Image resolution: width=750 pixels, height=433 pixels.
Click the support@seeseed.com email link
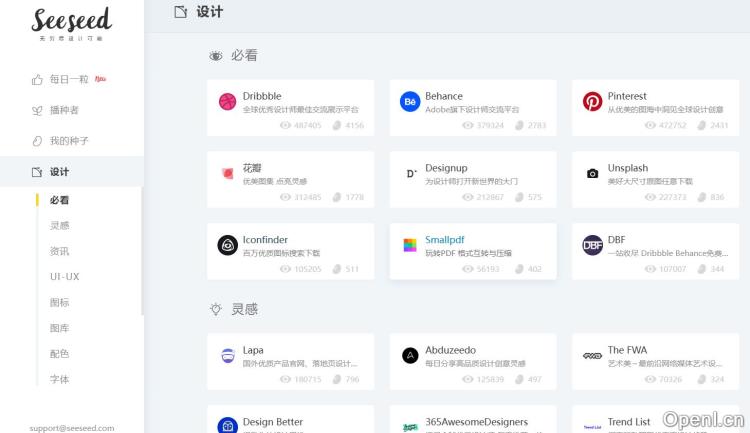(71, 427)
